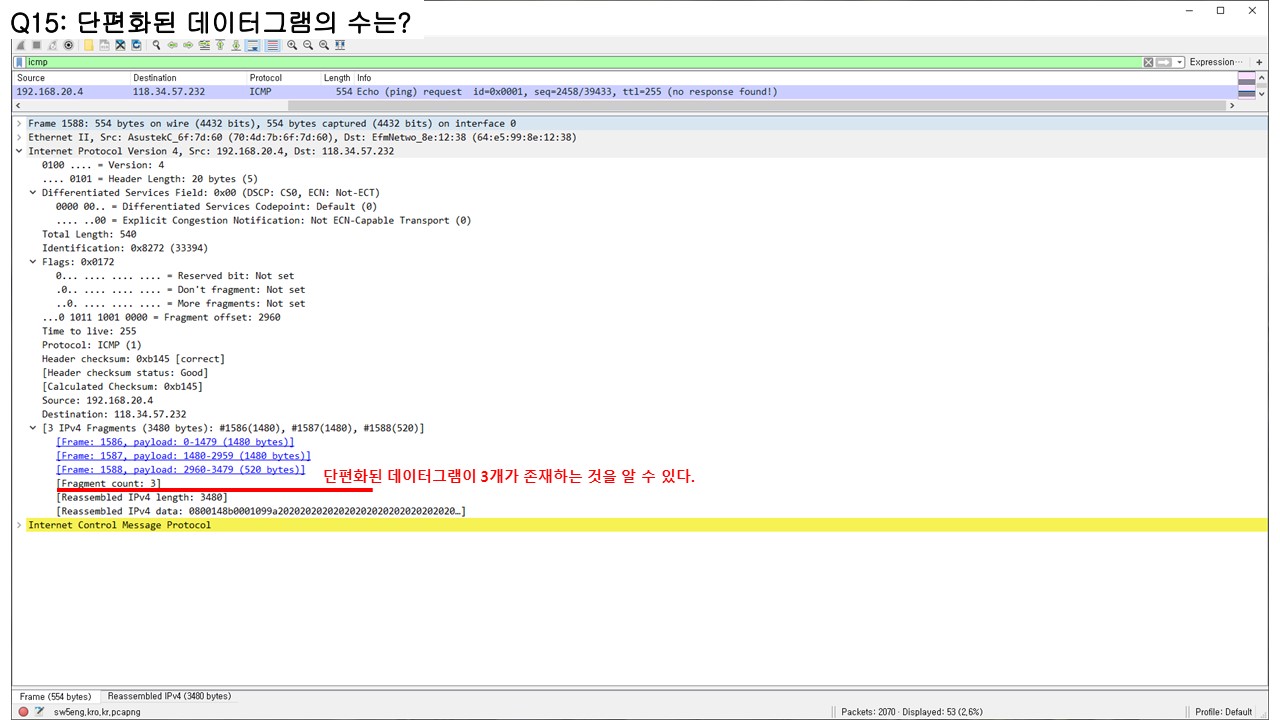Close the capture file icon
Screen dimensions: 1280x720
[x=120, y=45]
